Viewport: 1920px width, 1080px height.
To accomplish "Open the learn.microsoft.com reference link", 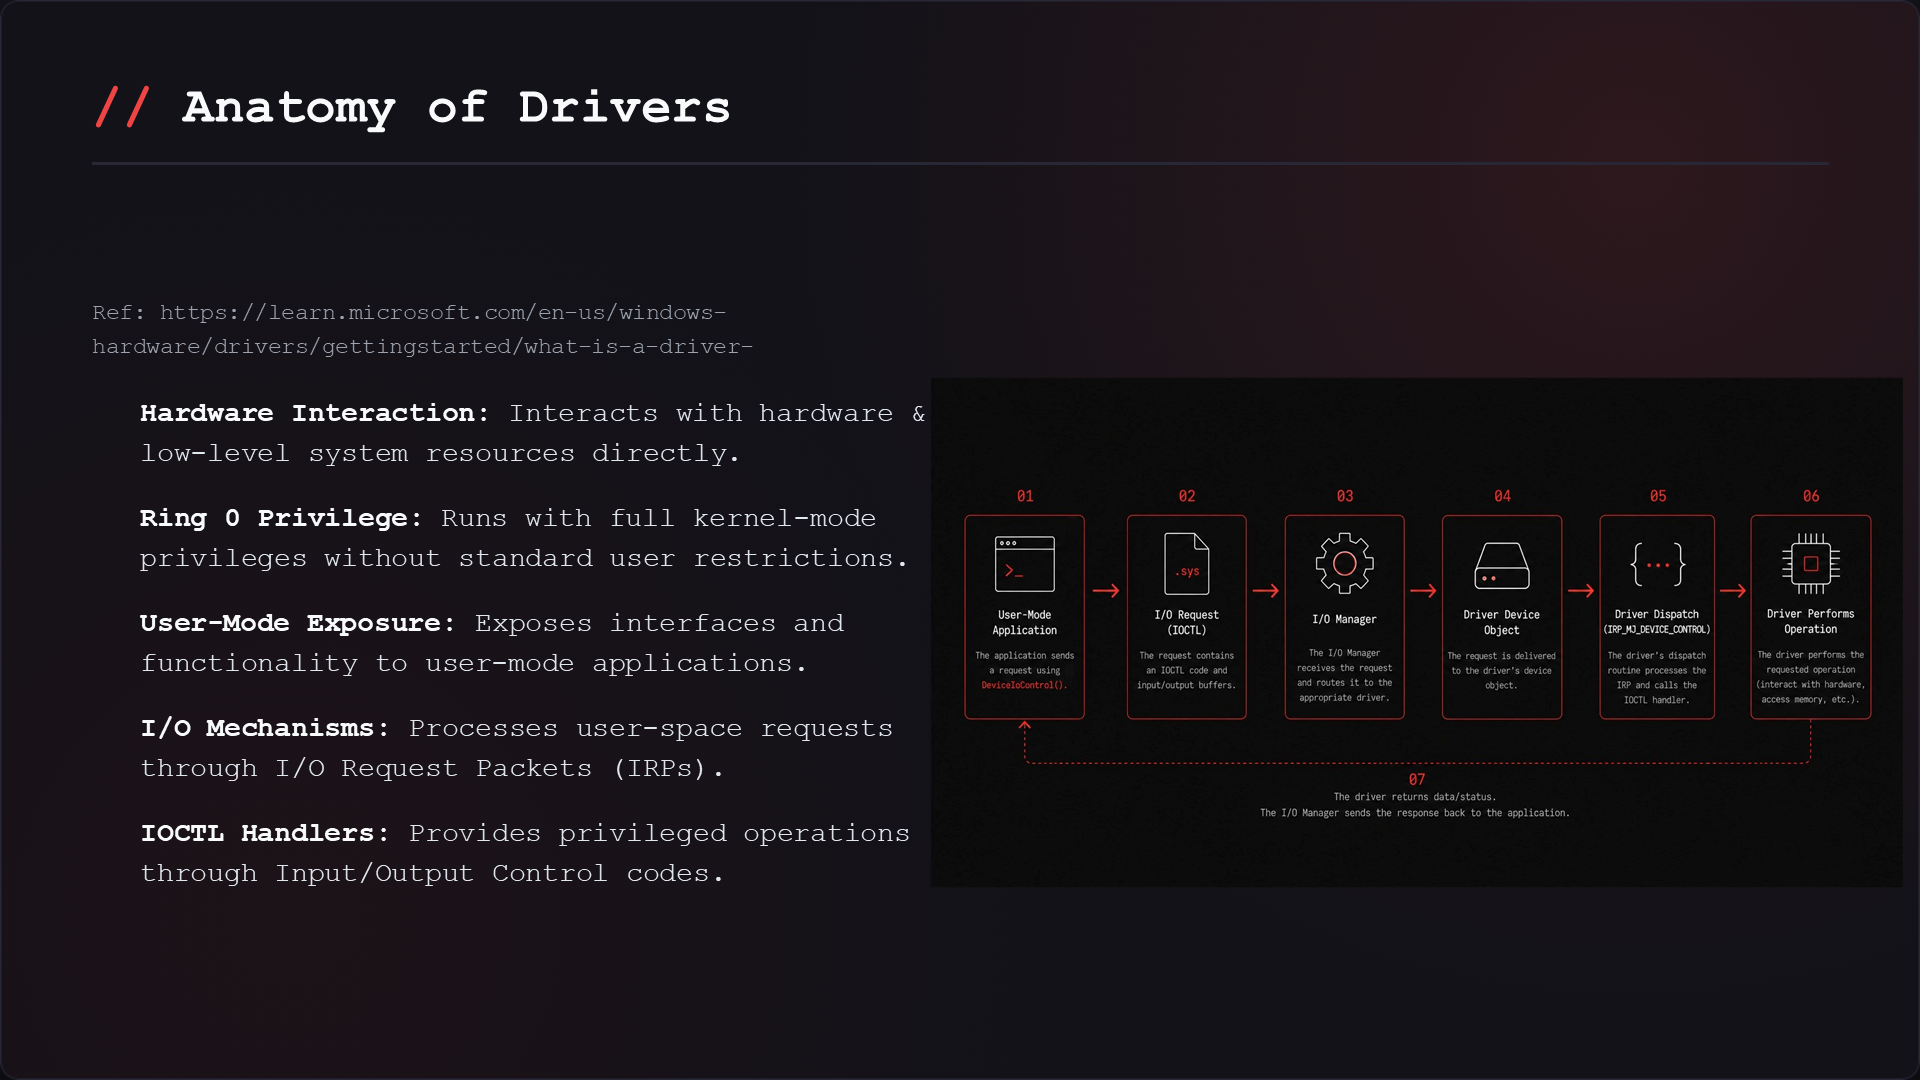I will tap(422, 329).
